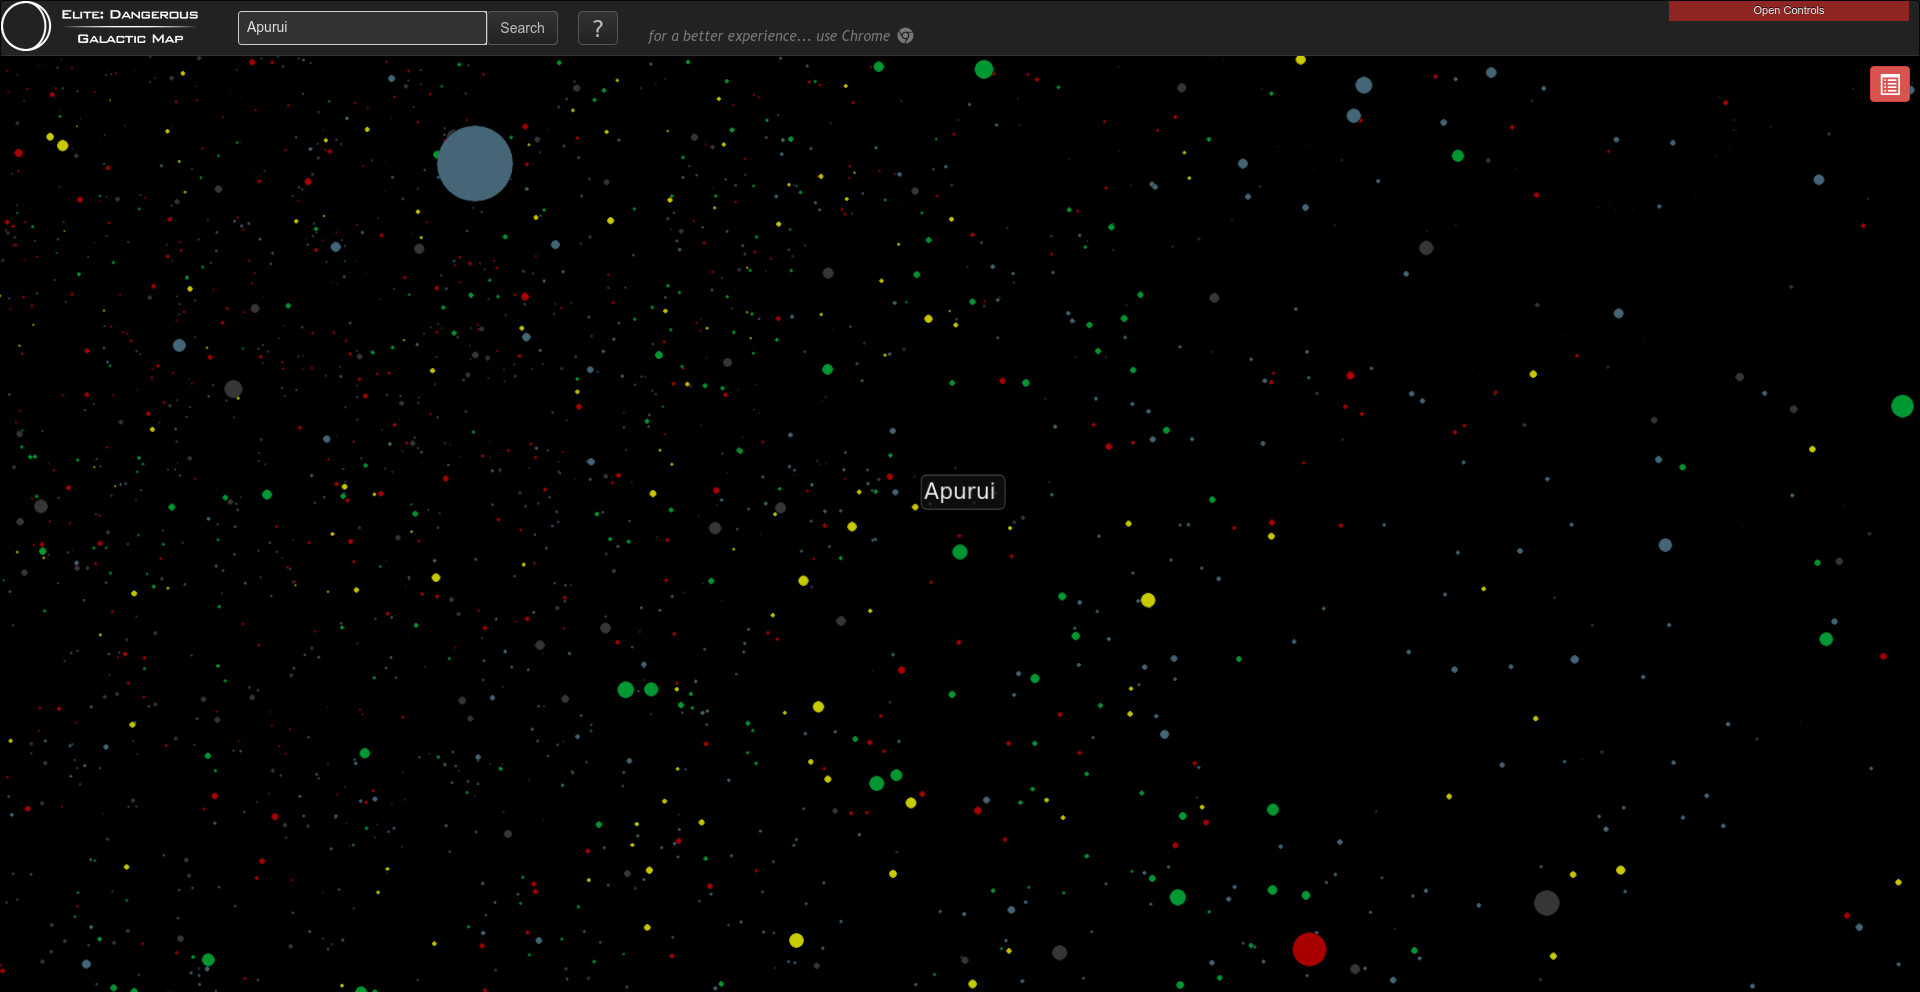Click the system search field containing Apurui
This screenshot has width=1920, height=992.
362,28
